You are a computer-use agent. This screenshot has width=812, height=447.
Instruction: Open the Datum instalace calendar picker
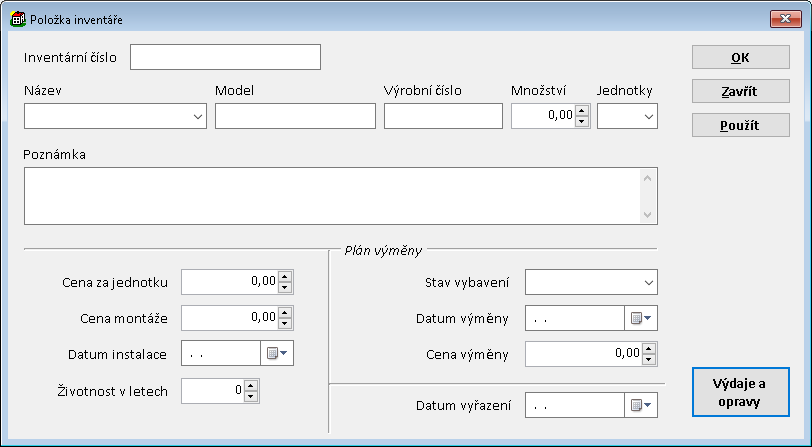[x=276, y=353]
